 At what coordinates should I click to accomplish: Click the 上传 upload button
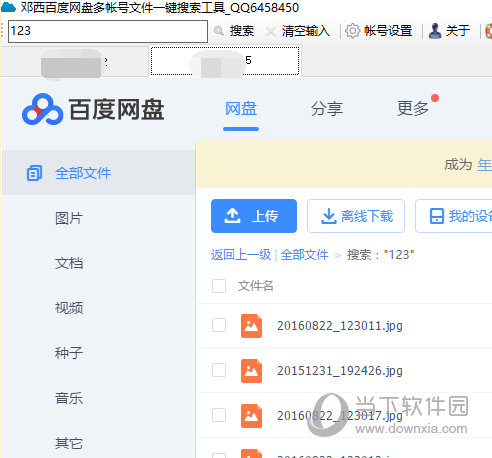click(254, 216)
